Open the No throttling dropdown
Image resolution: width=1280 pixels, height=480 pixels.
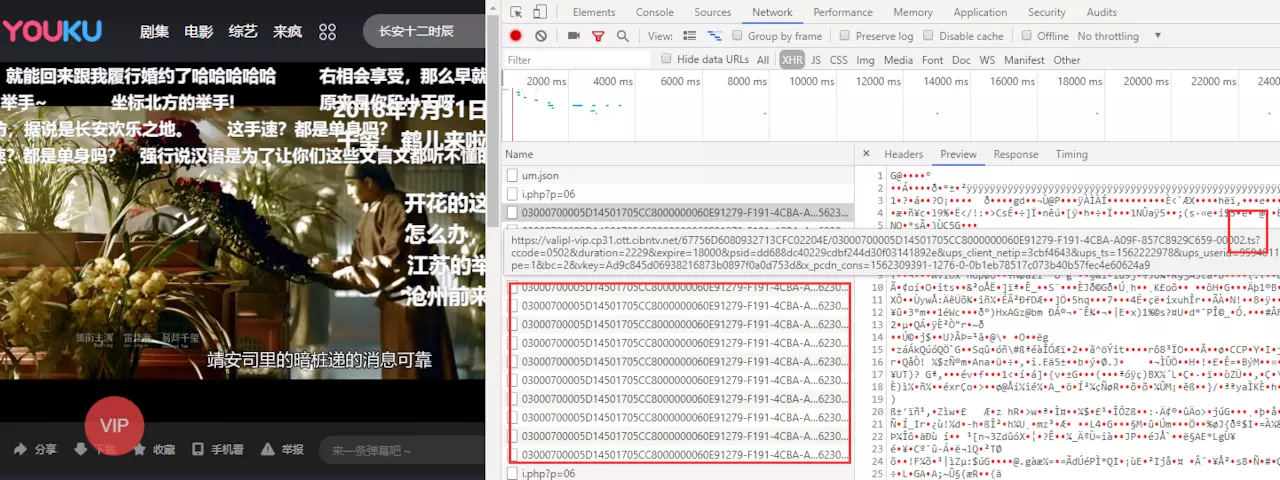(x=1118, y=36)
